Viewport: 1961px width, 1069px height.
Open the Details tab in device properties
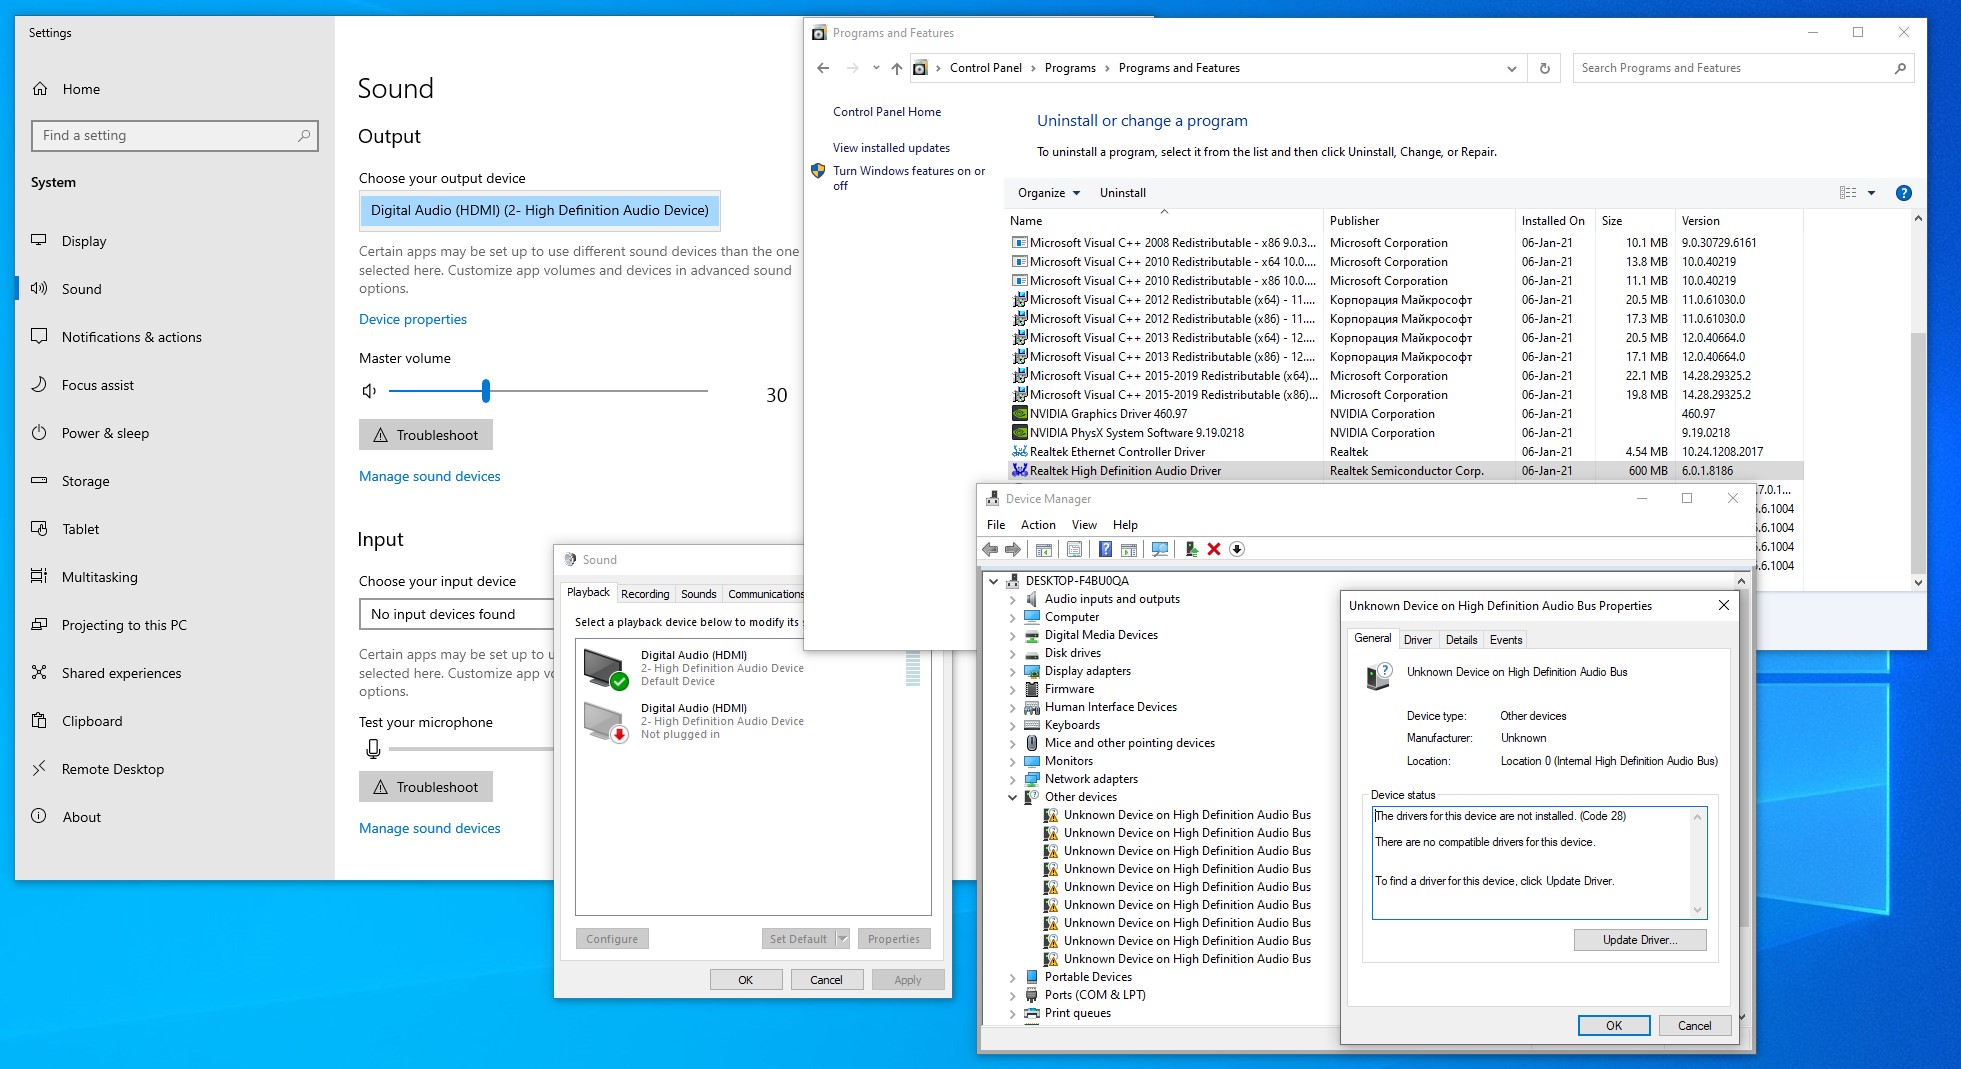(1461, 640)
